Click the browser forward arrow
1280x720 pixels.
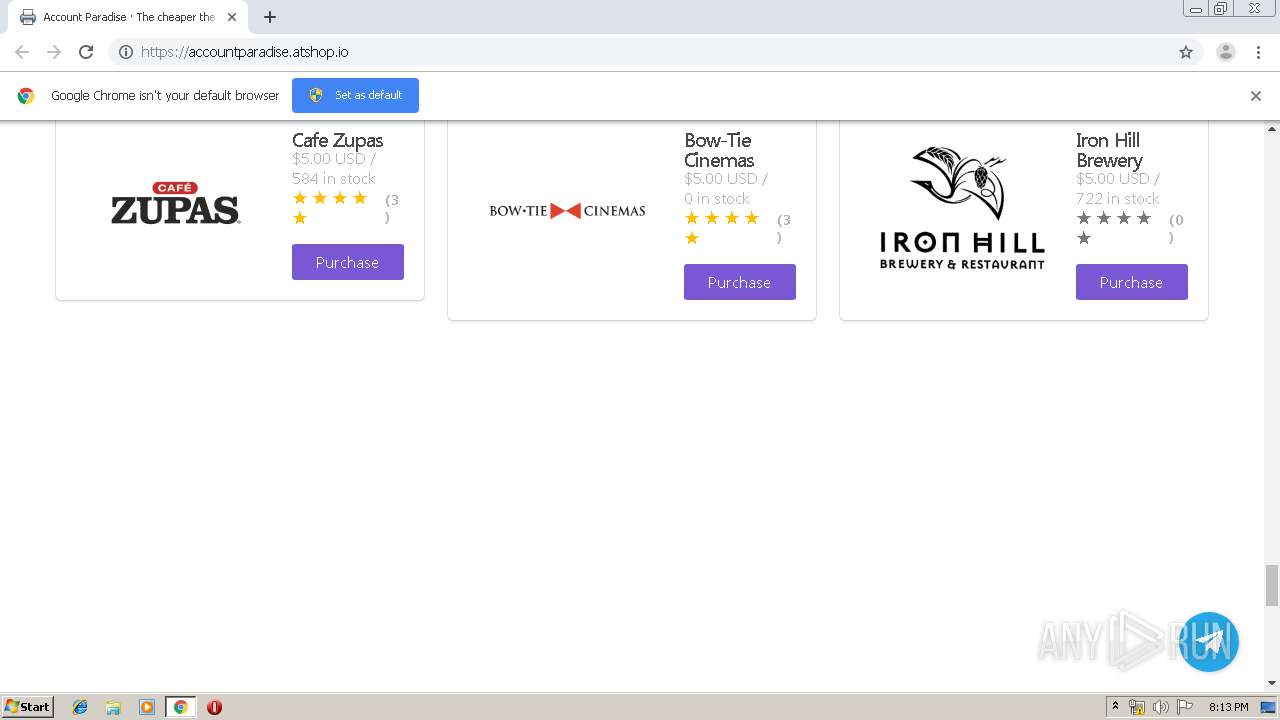[54, 52]
